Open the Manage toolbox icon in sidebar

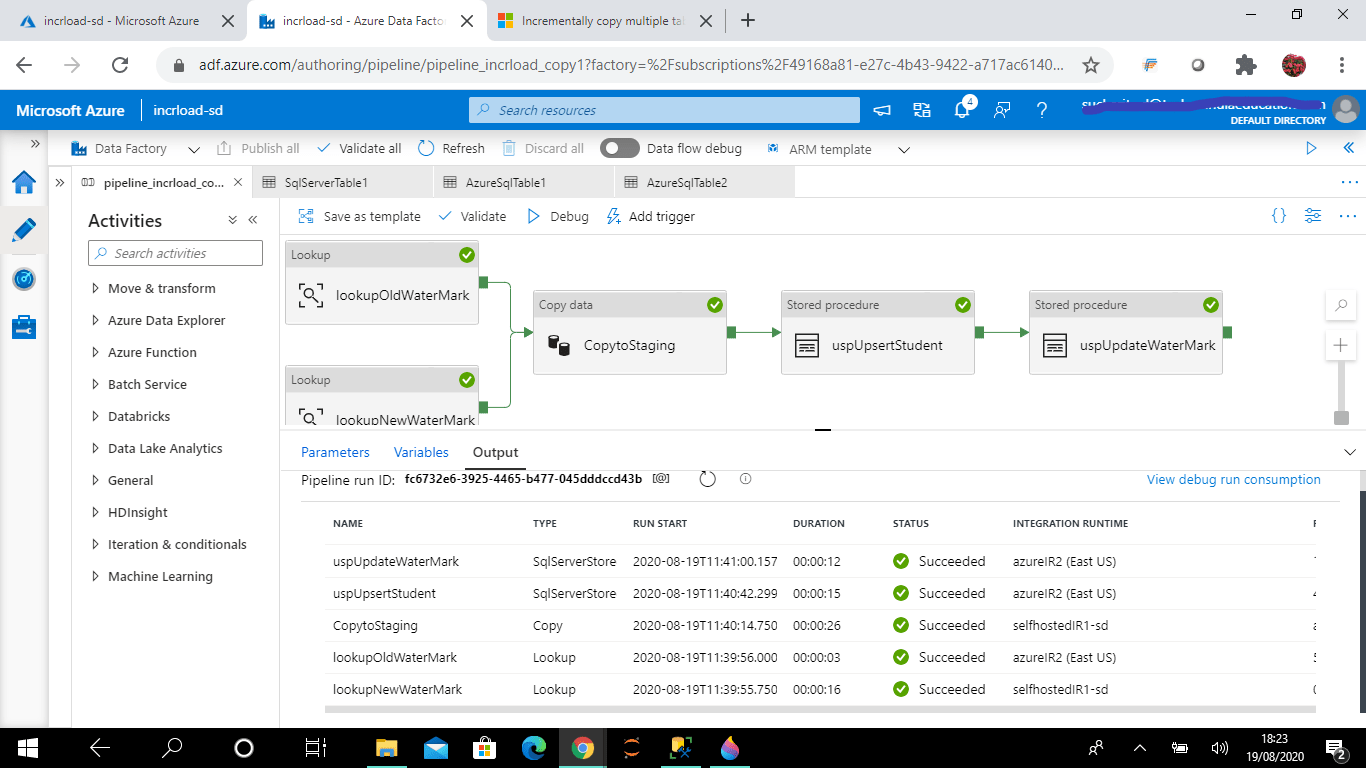coord(24,327)
